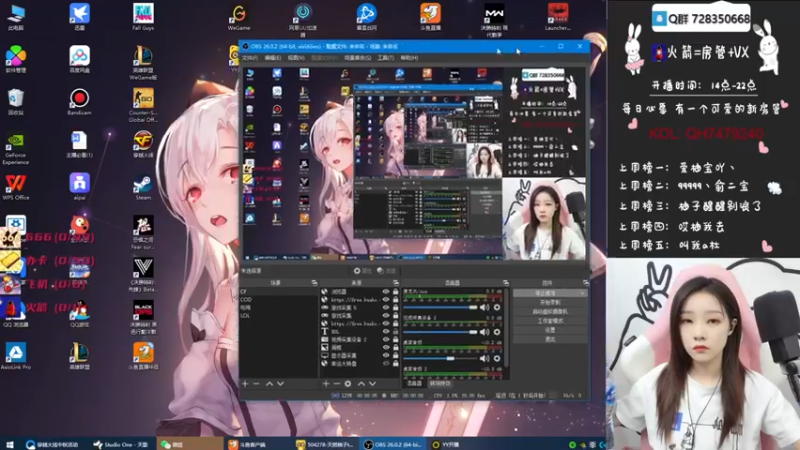The width and height of the screenshot is (800, 450).
Task: Open gear settings for 麦克风/Aux track
Action: [497, 307]
